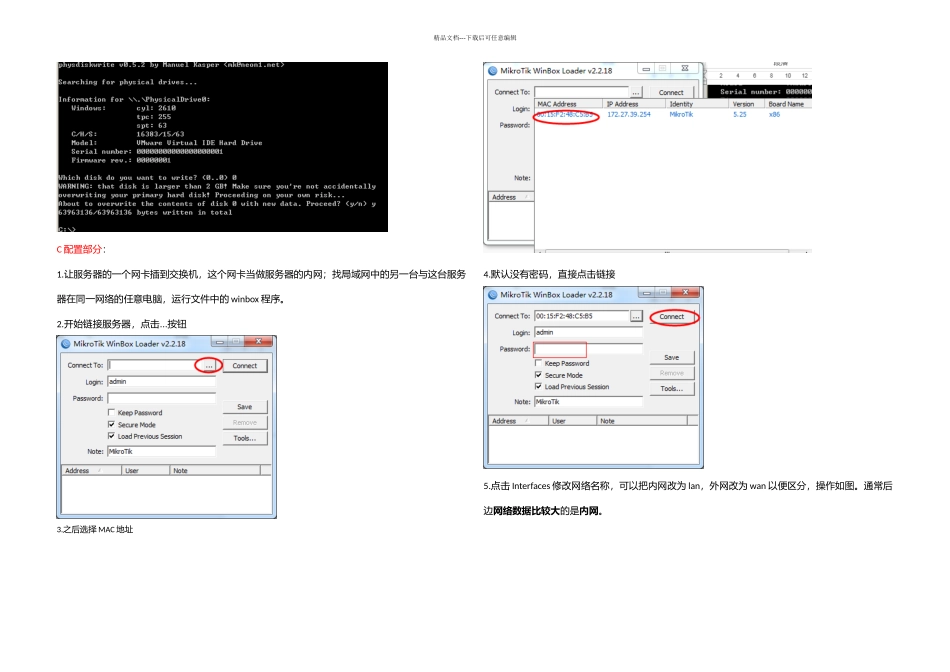The height and width of the screenshot is (672, 950).
Task: Sort by User column in step 4 WinBox window
Action: point(573,421)
